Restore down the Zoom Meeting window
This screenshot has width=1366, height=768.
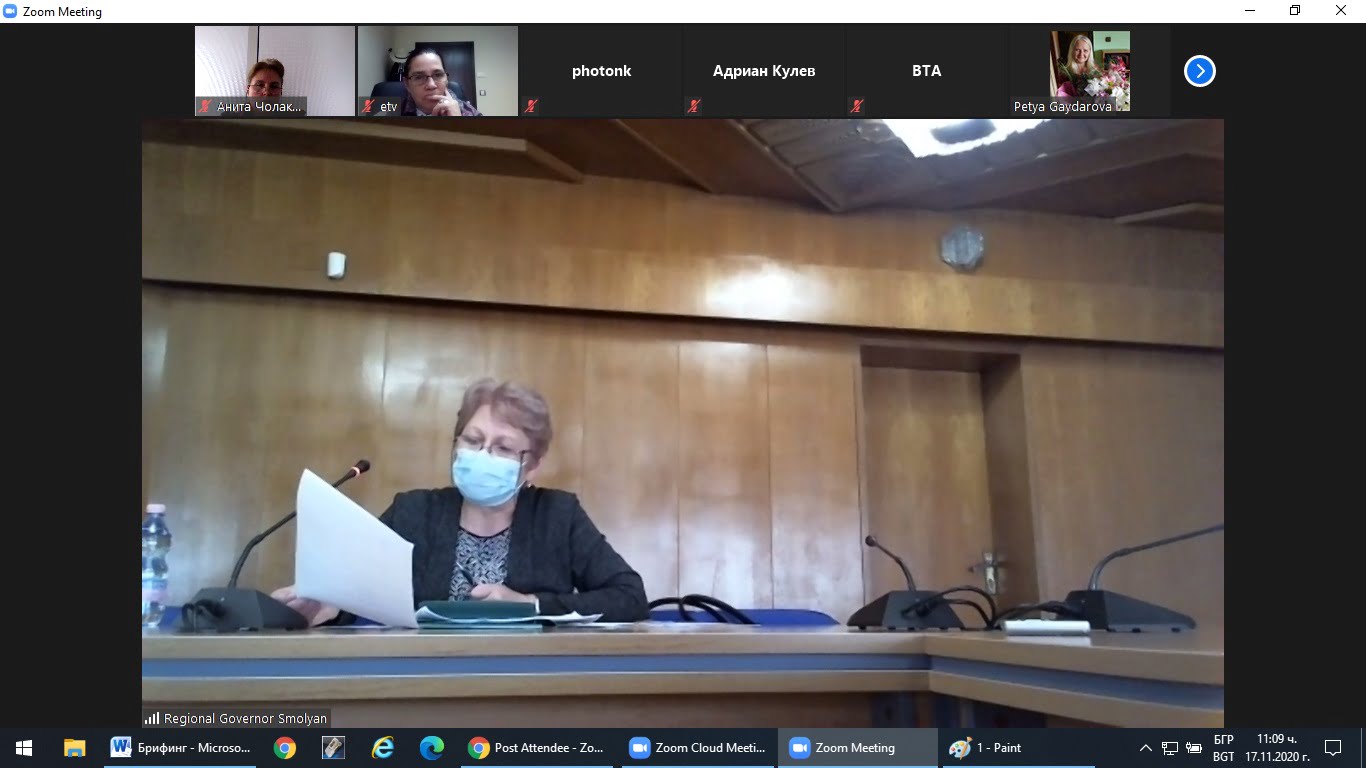click(x=1295, y=11)
